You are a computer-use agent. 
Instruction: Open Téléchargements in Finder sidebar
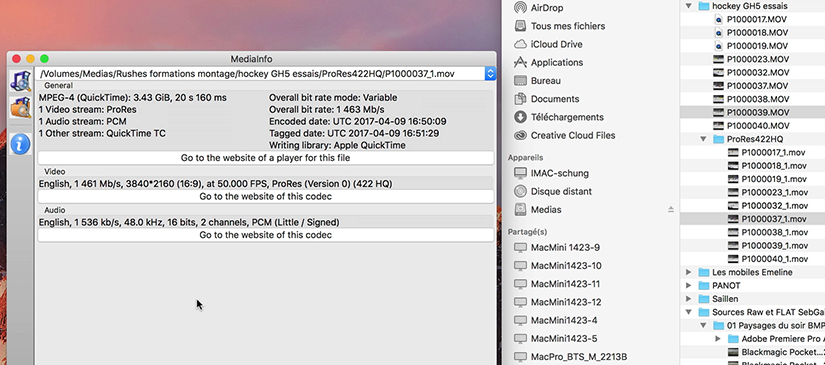(x=567, y=117)
